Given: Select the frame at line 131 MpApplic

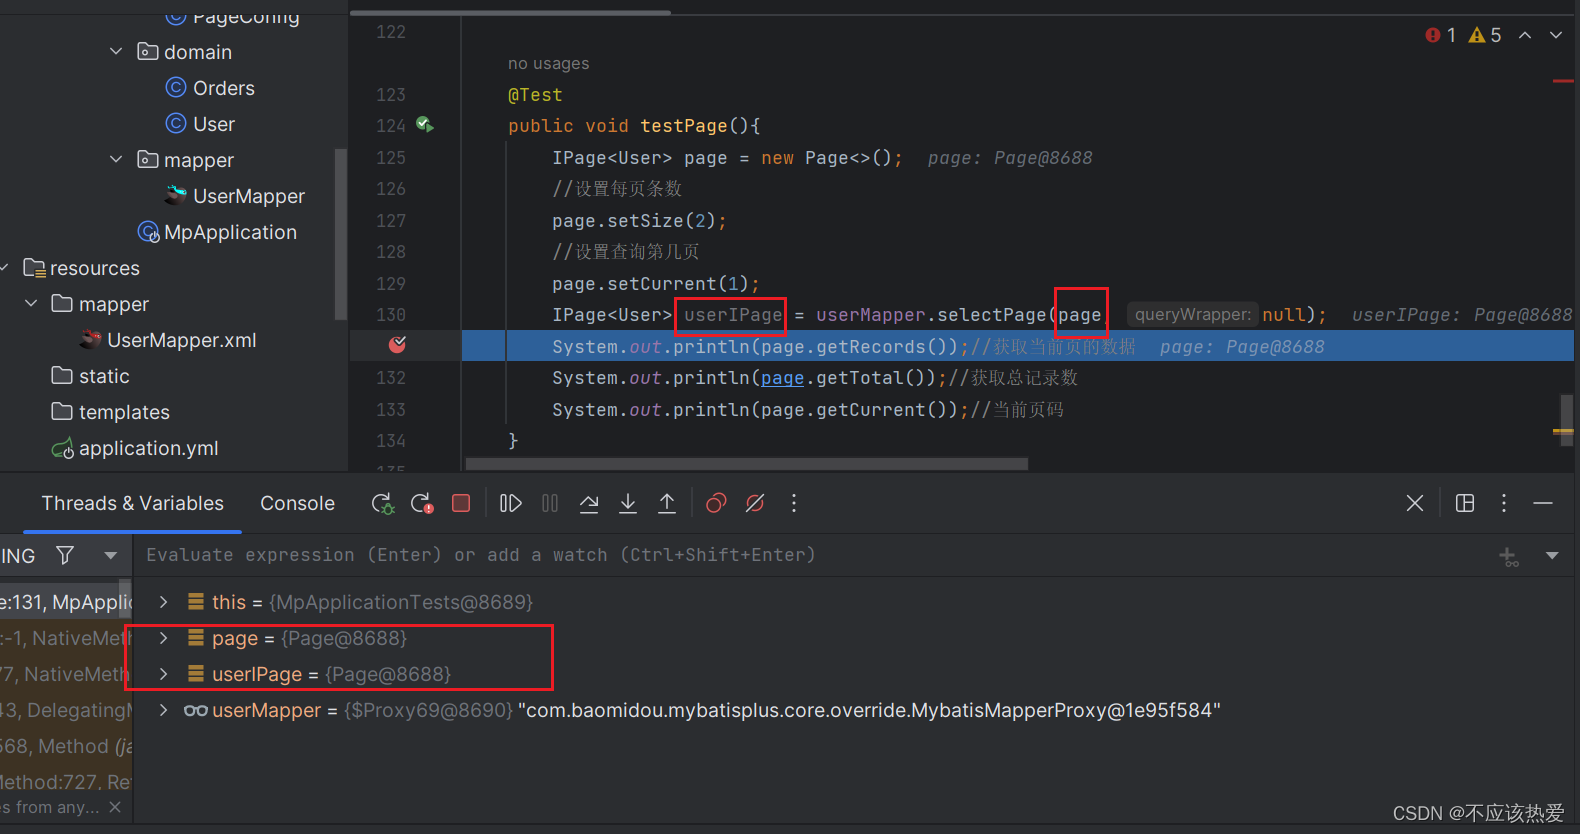Looking at the screenshot, I should [x=66, y=602].
